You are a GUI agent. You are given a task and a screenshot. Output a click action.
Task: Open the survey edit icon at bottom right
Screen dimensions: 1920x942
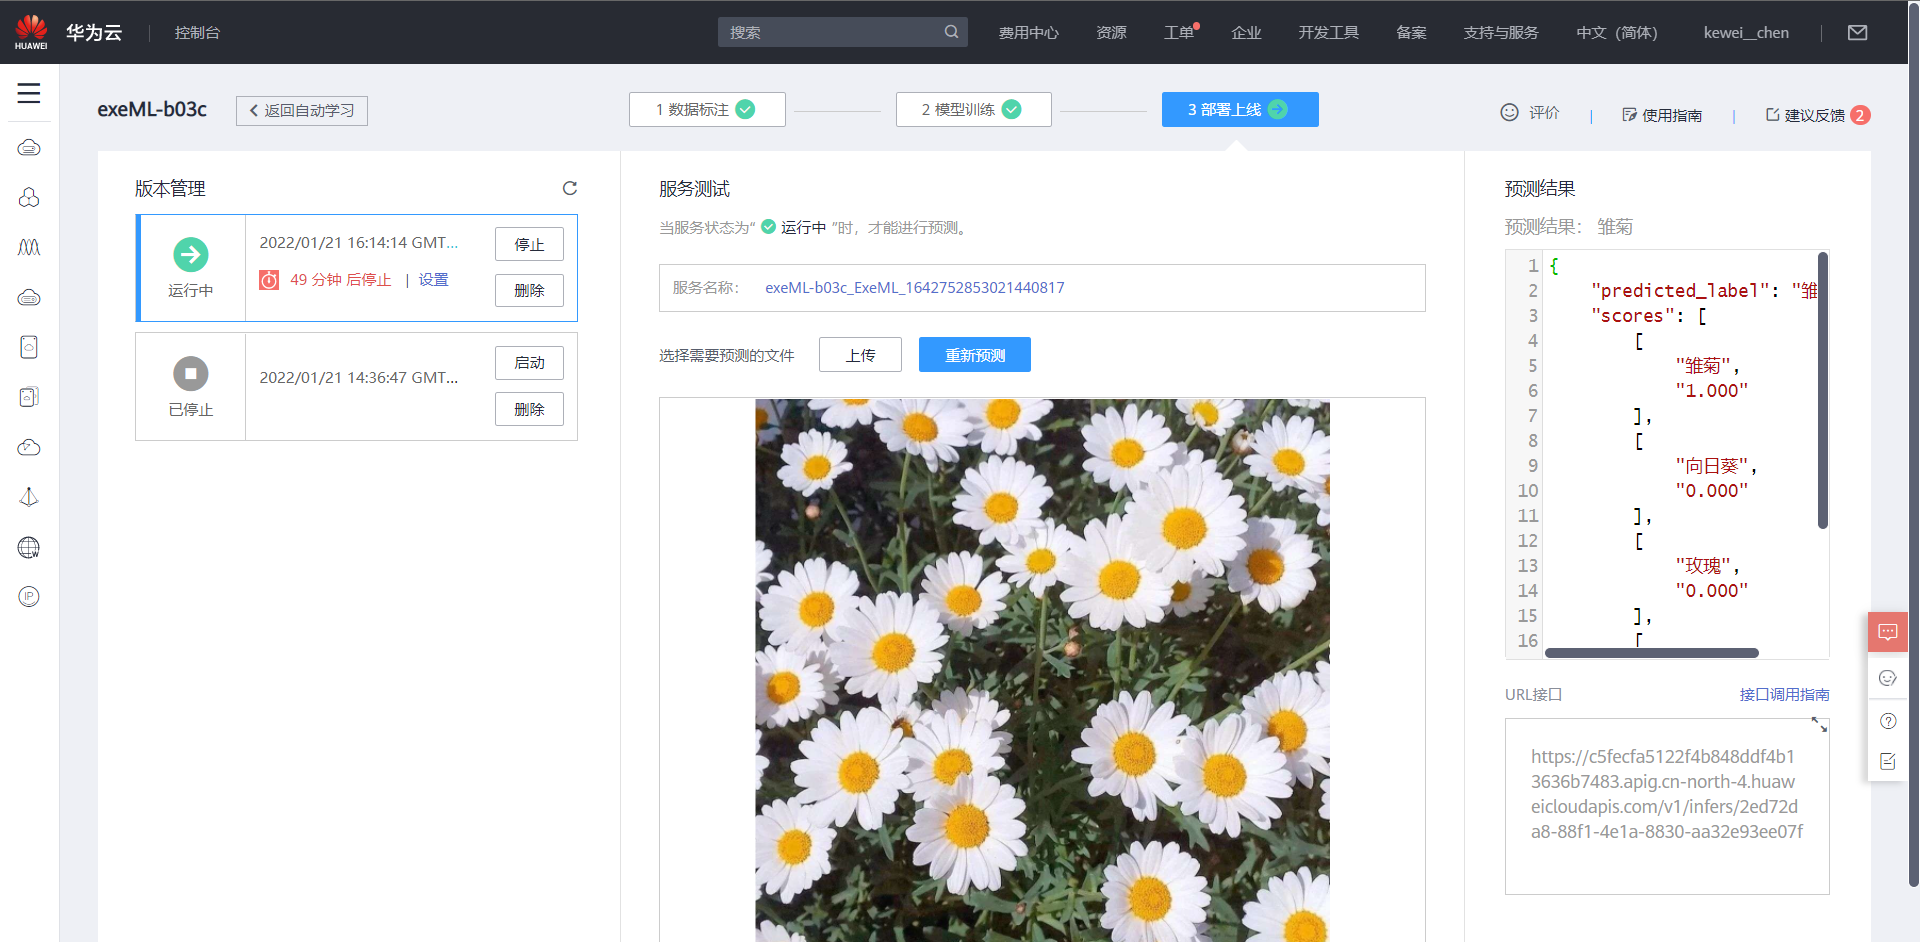pyautogui.click(x=1889, y=761)
